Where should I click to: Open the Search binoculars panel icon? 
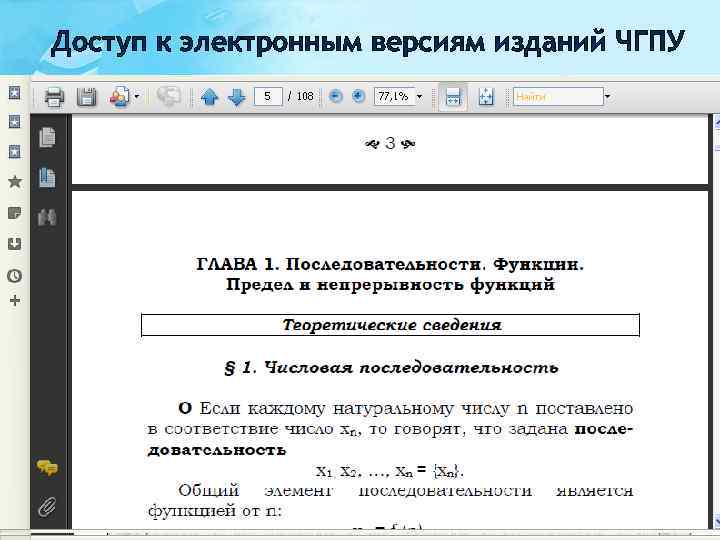click(47, 217)
